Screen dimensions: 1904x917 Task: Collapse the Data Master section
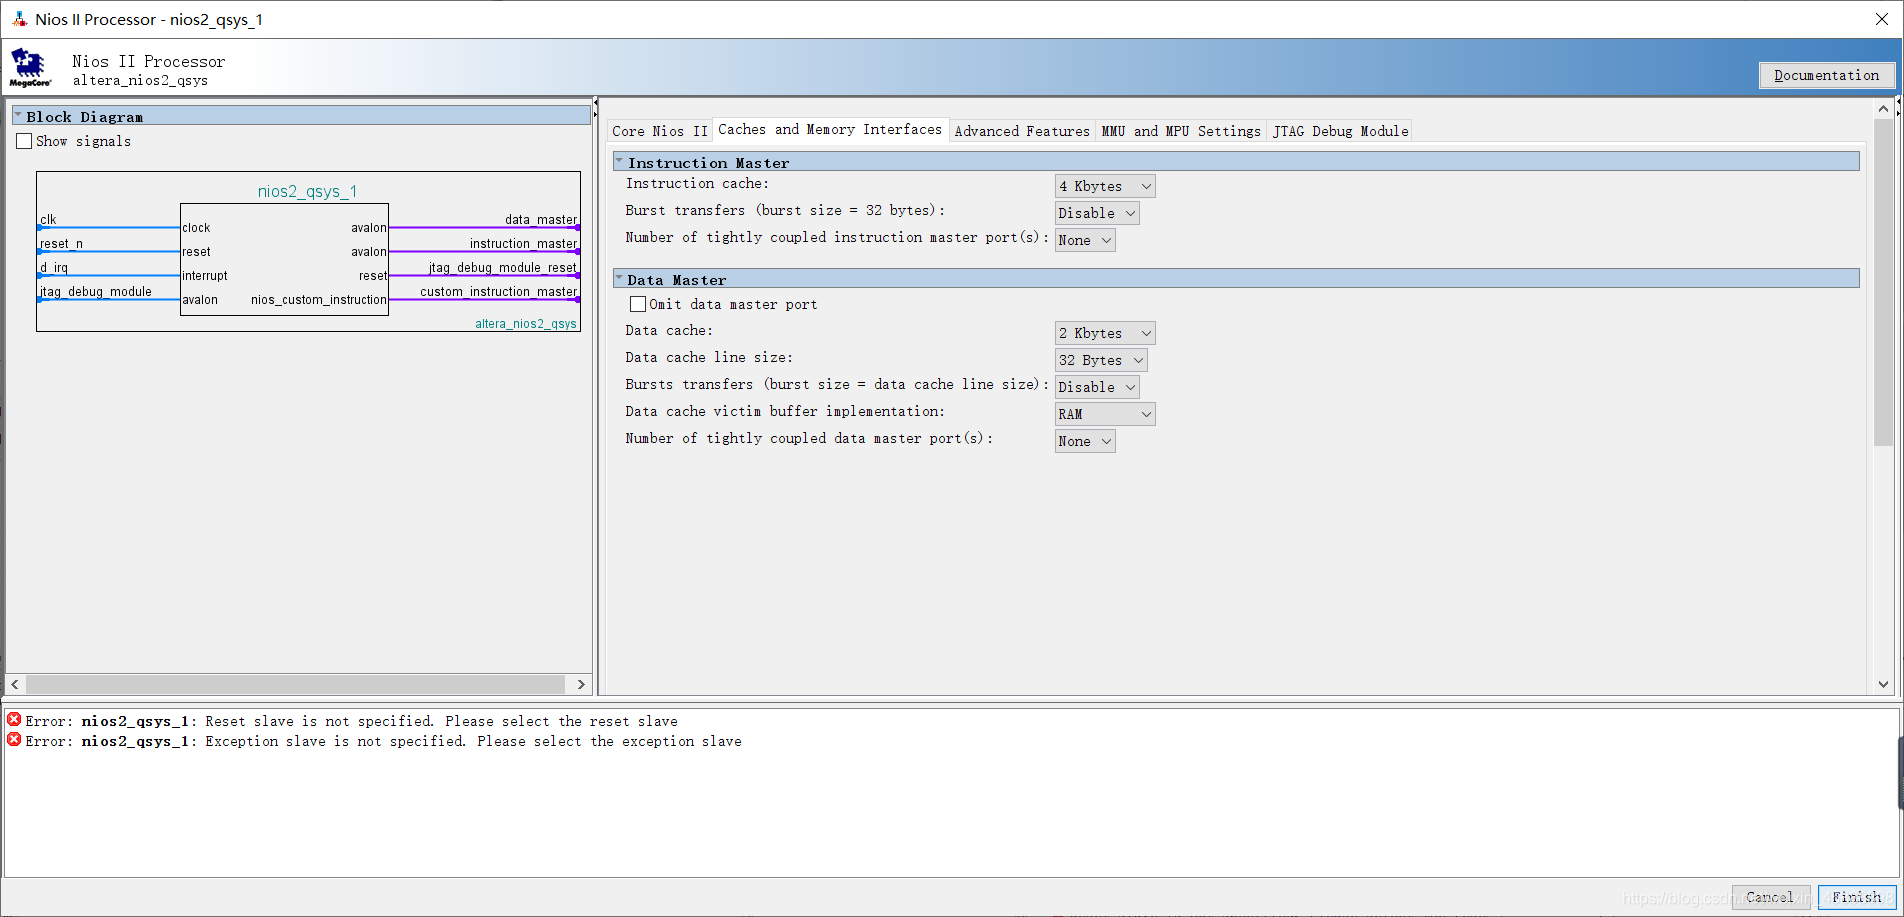pos(619,278)
